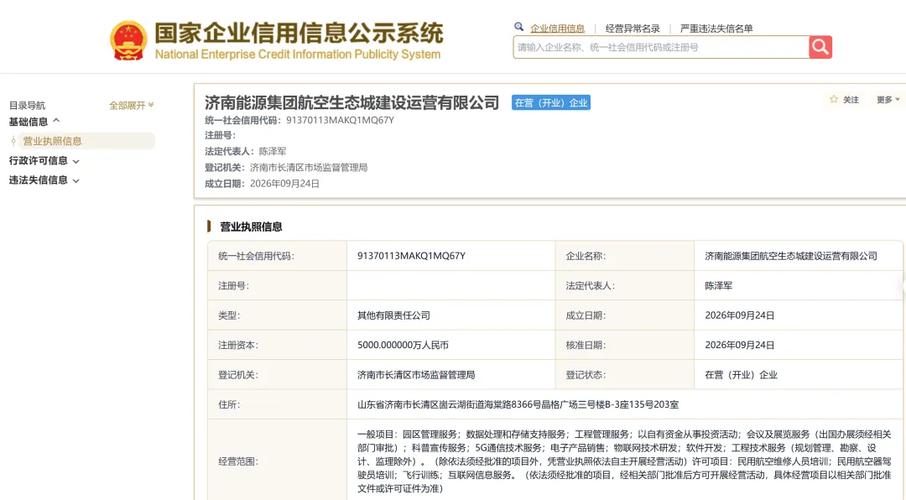906x500 pixels.
Task: Click the 在营（开业）企业 status badge
Action: (x=551, y=103)
